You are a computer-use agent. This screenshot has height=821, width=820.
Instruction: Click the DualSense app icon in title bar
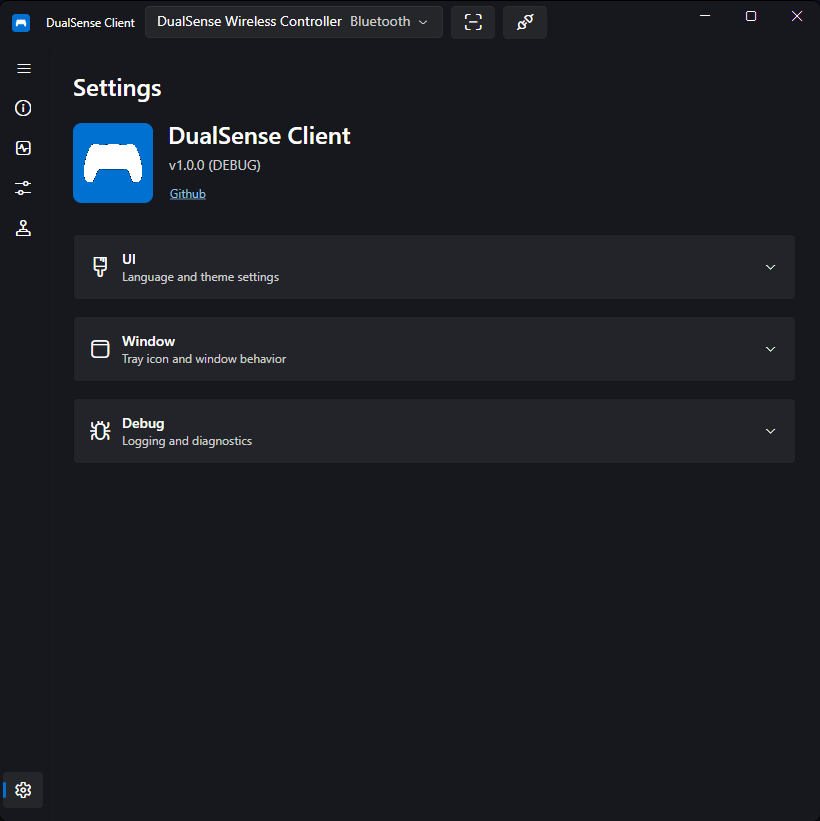point(21,23)
